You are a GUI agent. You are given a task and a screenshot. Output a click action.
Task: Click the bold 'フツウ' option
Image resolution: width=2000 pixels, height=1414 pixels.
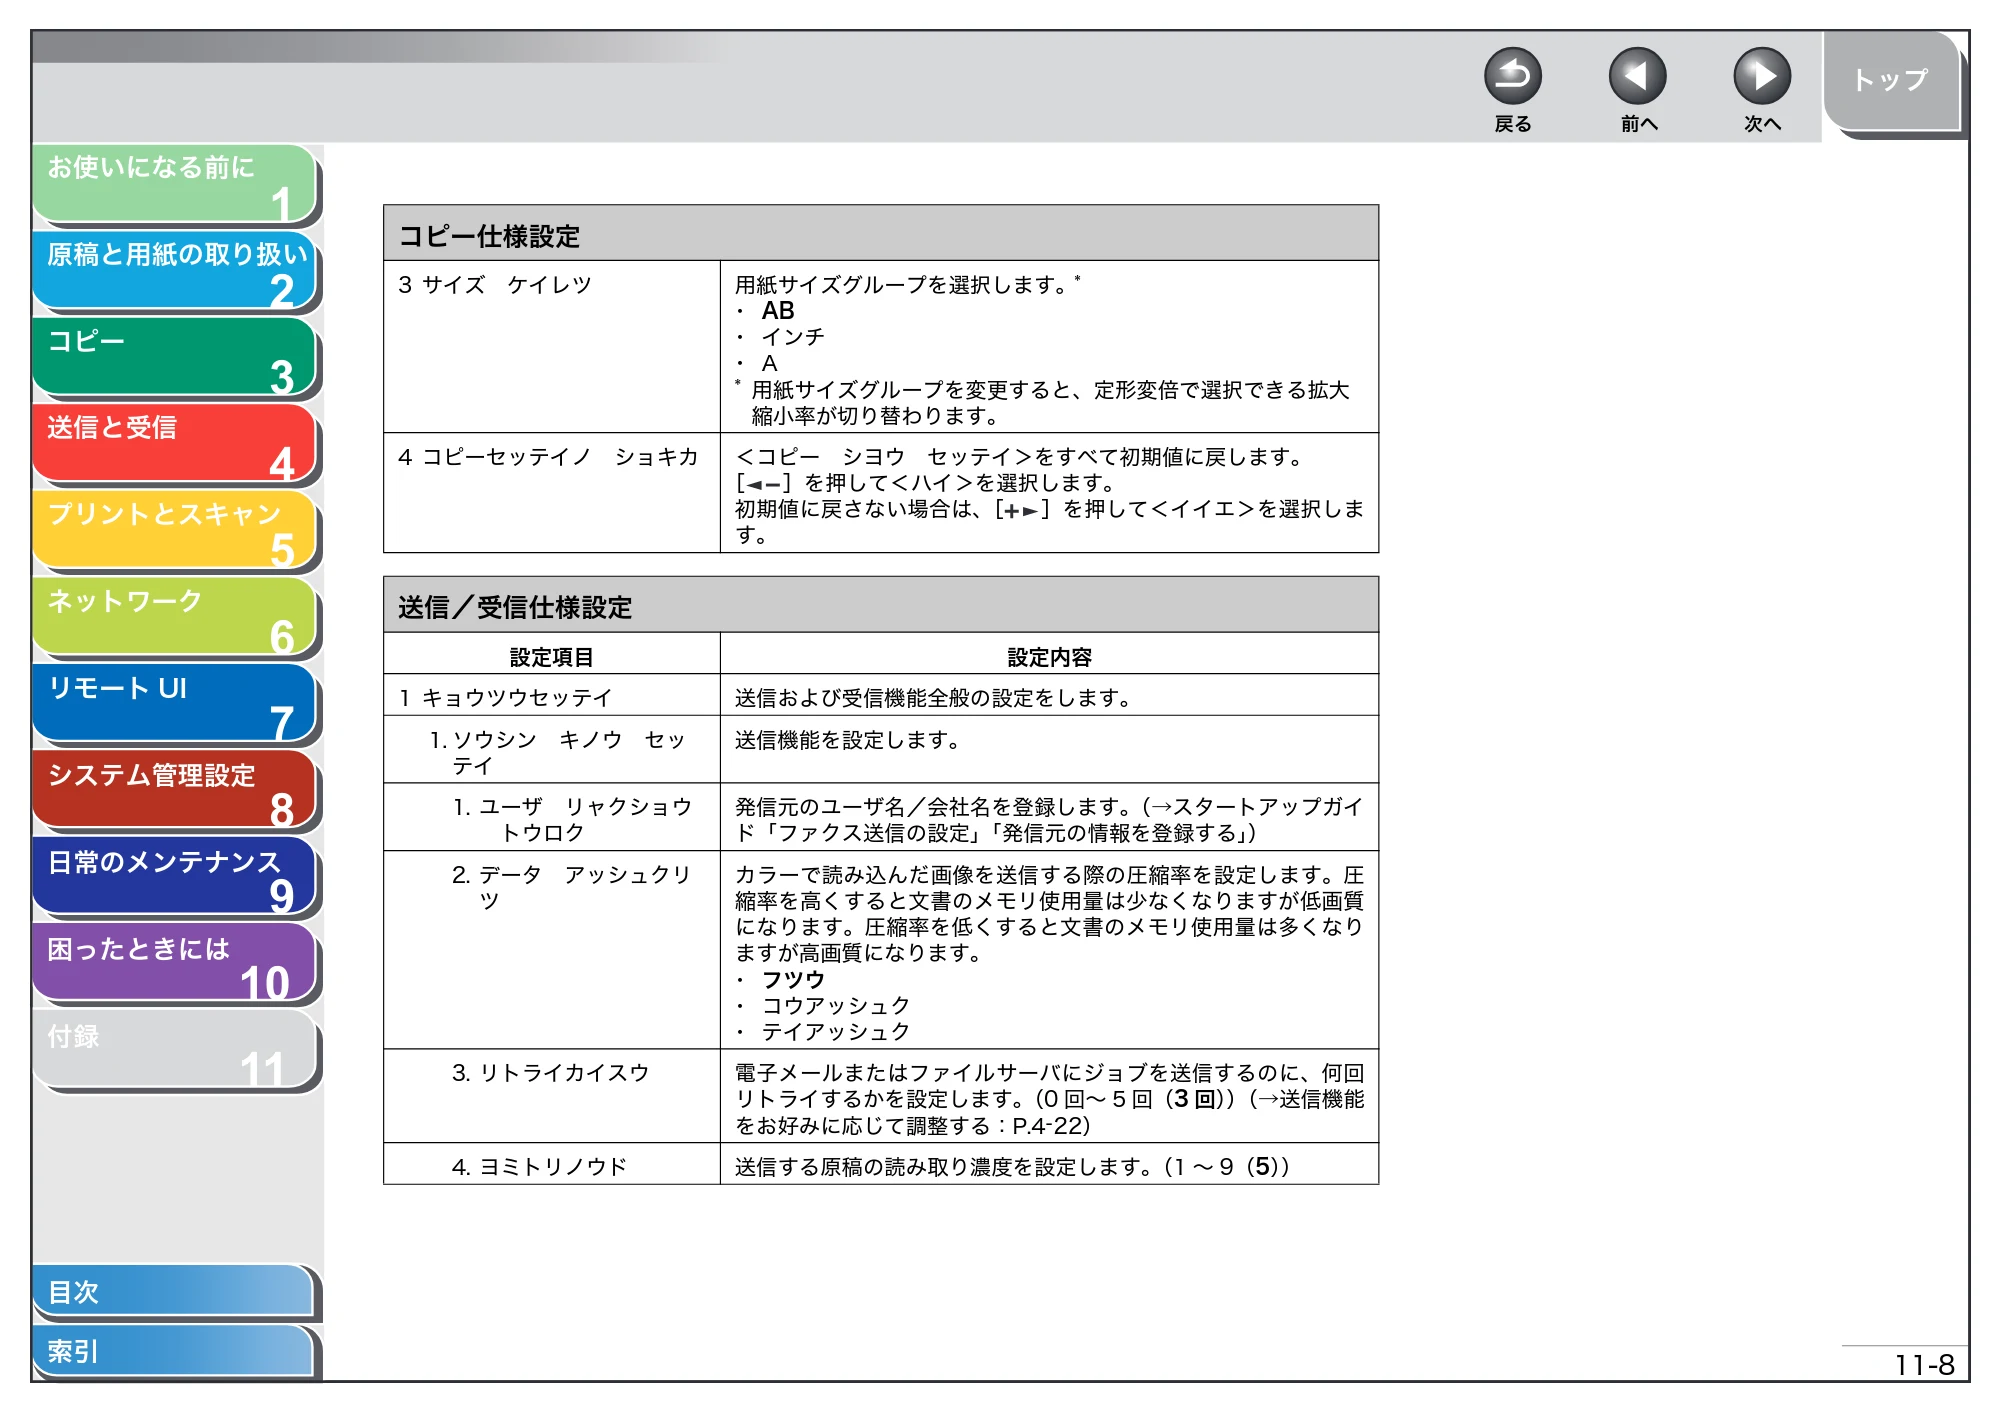[793, 979]
